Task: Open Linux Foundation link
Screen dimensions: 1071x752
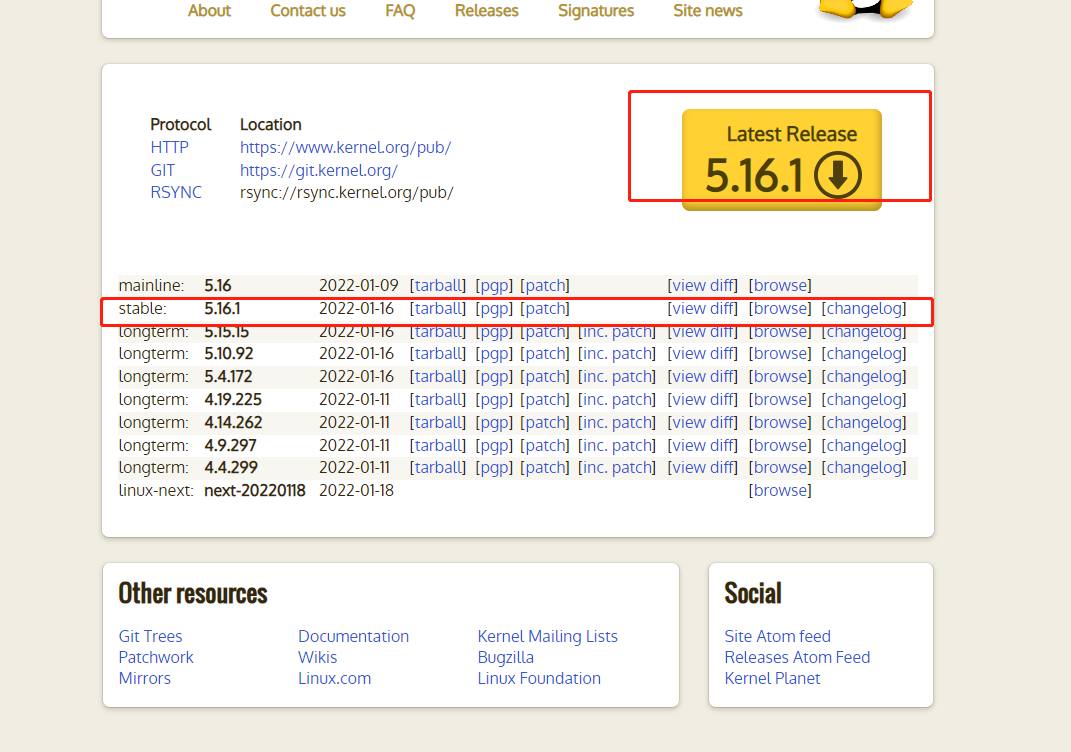Action: tap(539, 678)
